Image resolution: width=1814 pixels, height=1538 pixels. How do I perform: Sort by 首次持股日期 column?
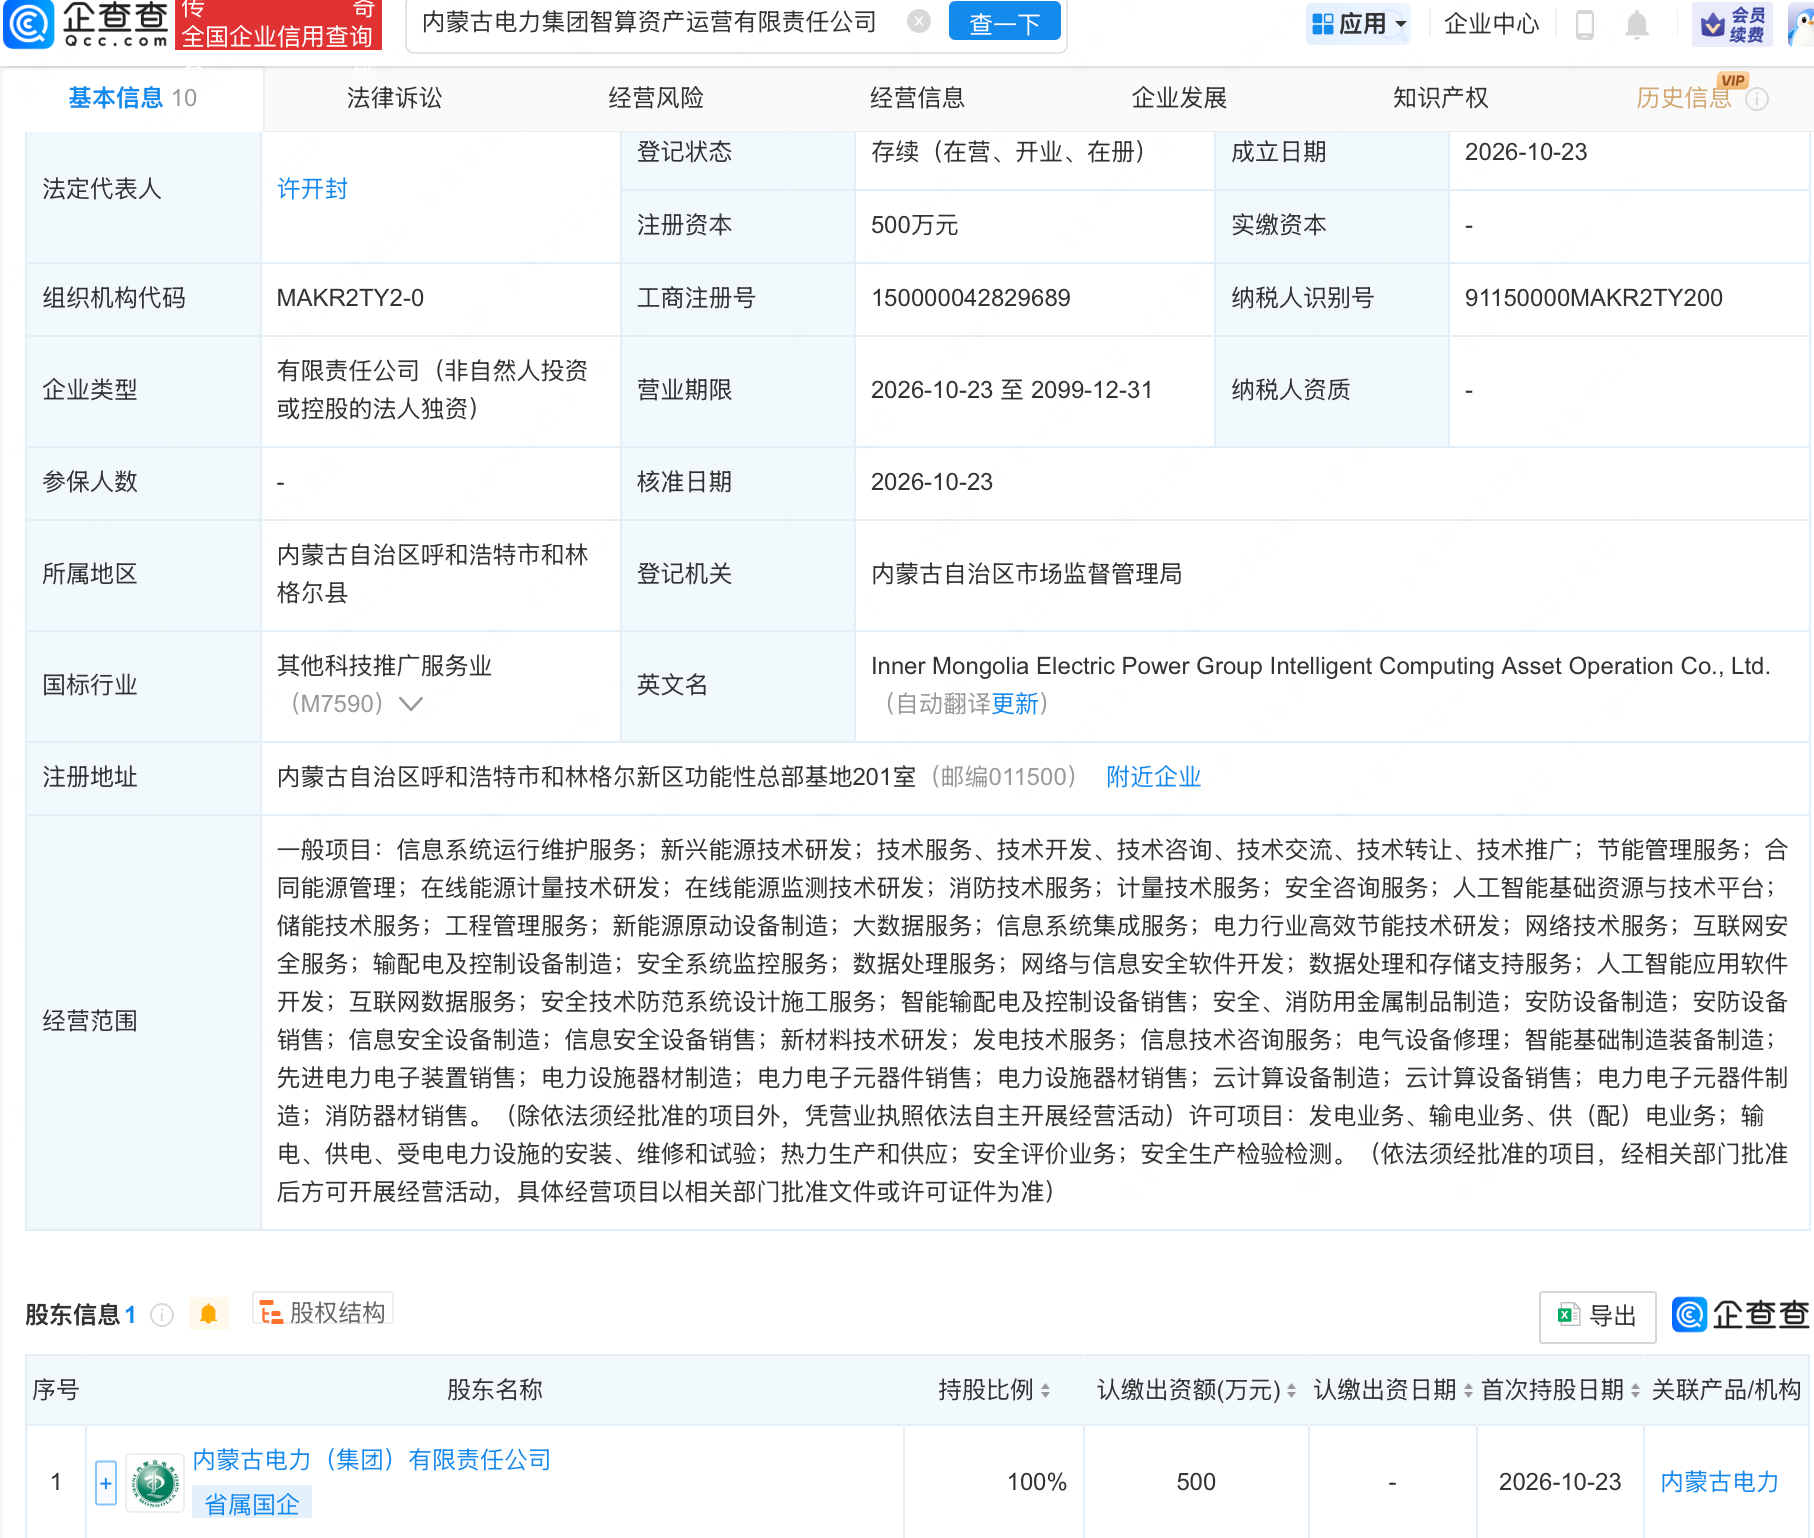(x=1635, y=1390)
